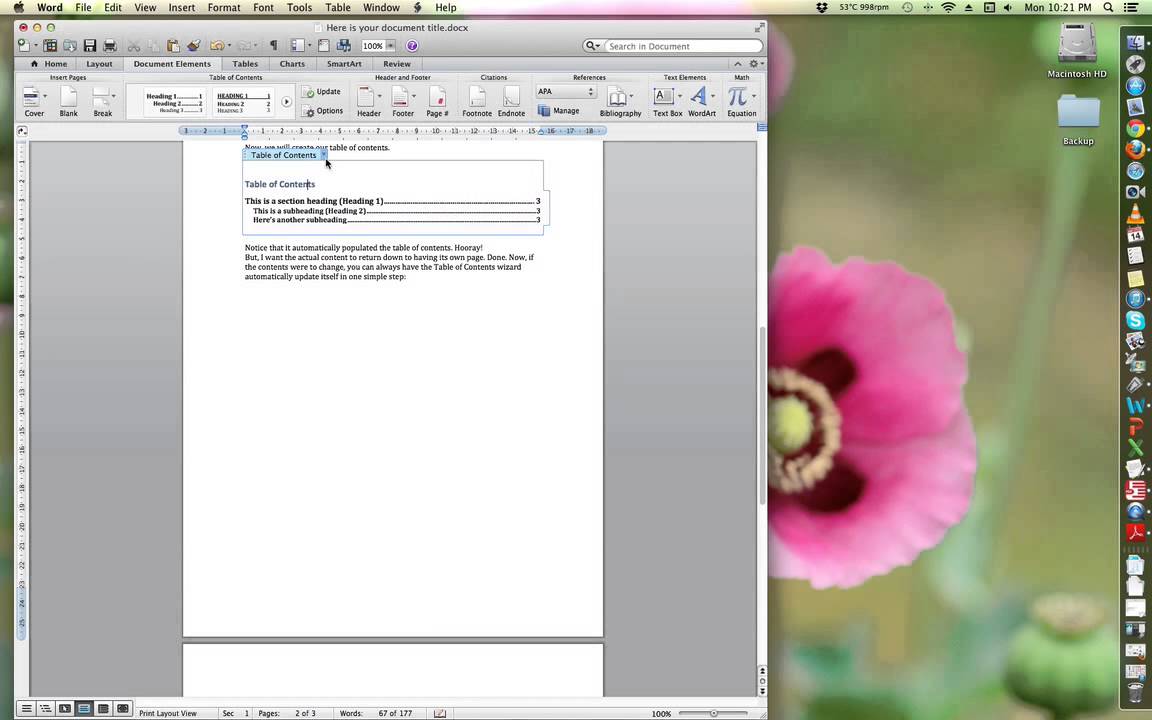Open the Spotlight search icon in menu bar
Image resolution: width=1152 pixels, height=720 pixels.
pos(1108,7)
